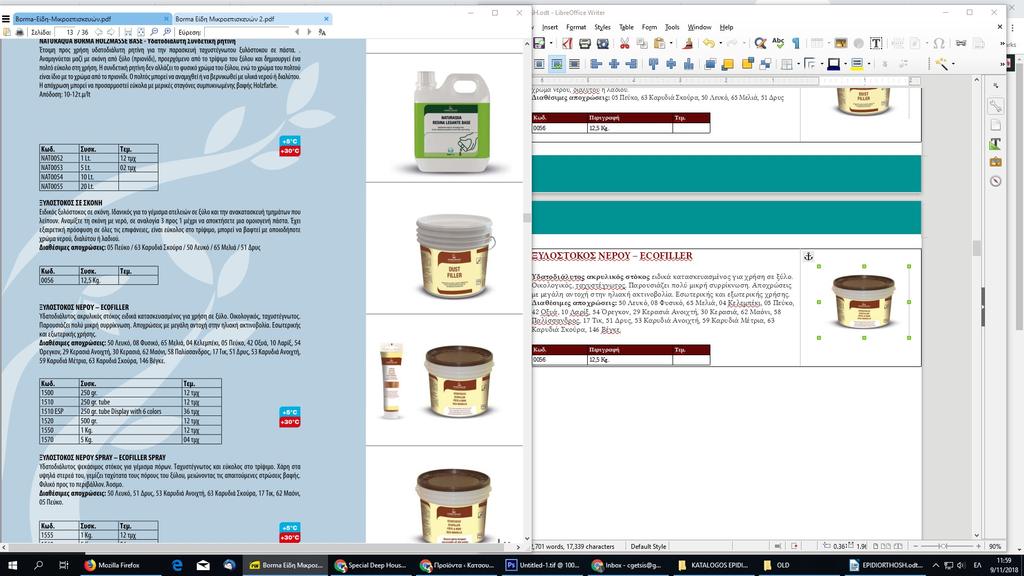Viewport: 1024px width, 576px height.
Task: Switch to Inbox Chrome window in taskbar
Action: [x=626, y=565]
